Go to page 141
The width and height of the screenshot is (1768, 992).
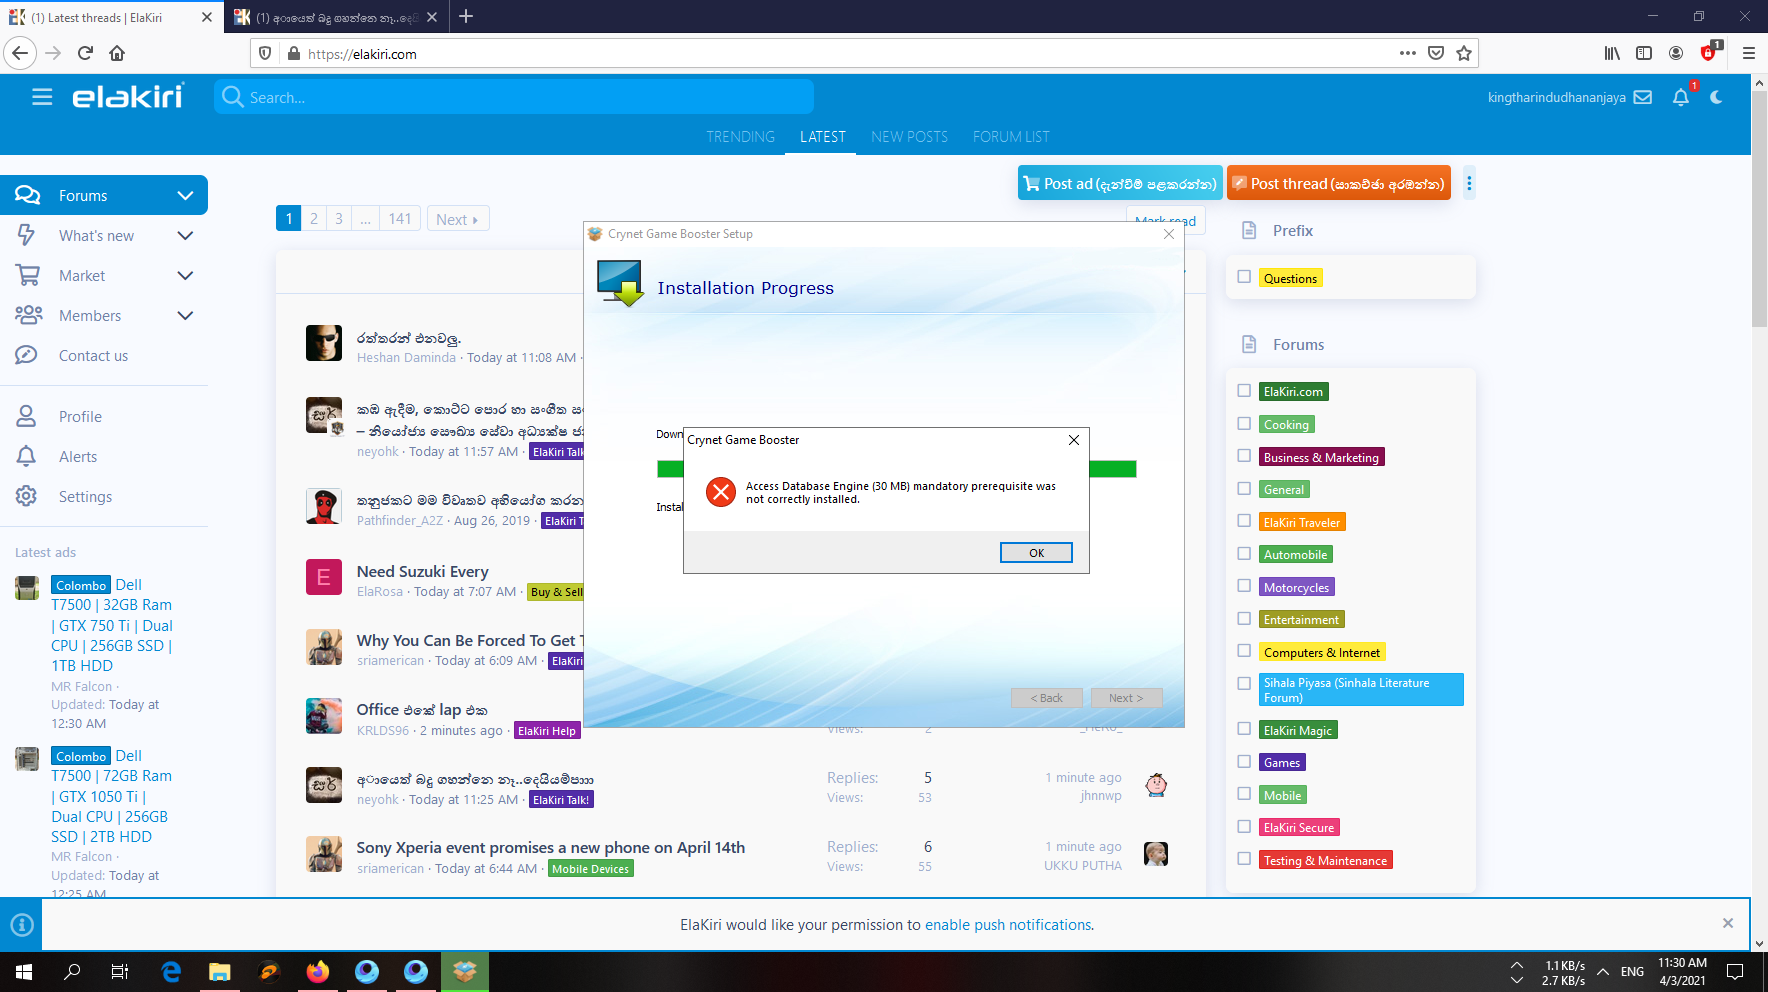400,219
